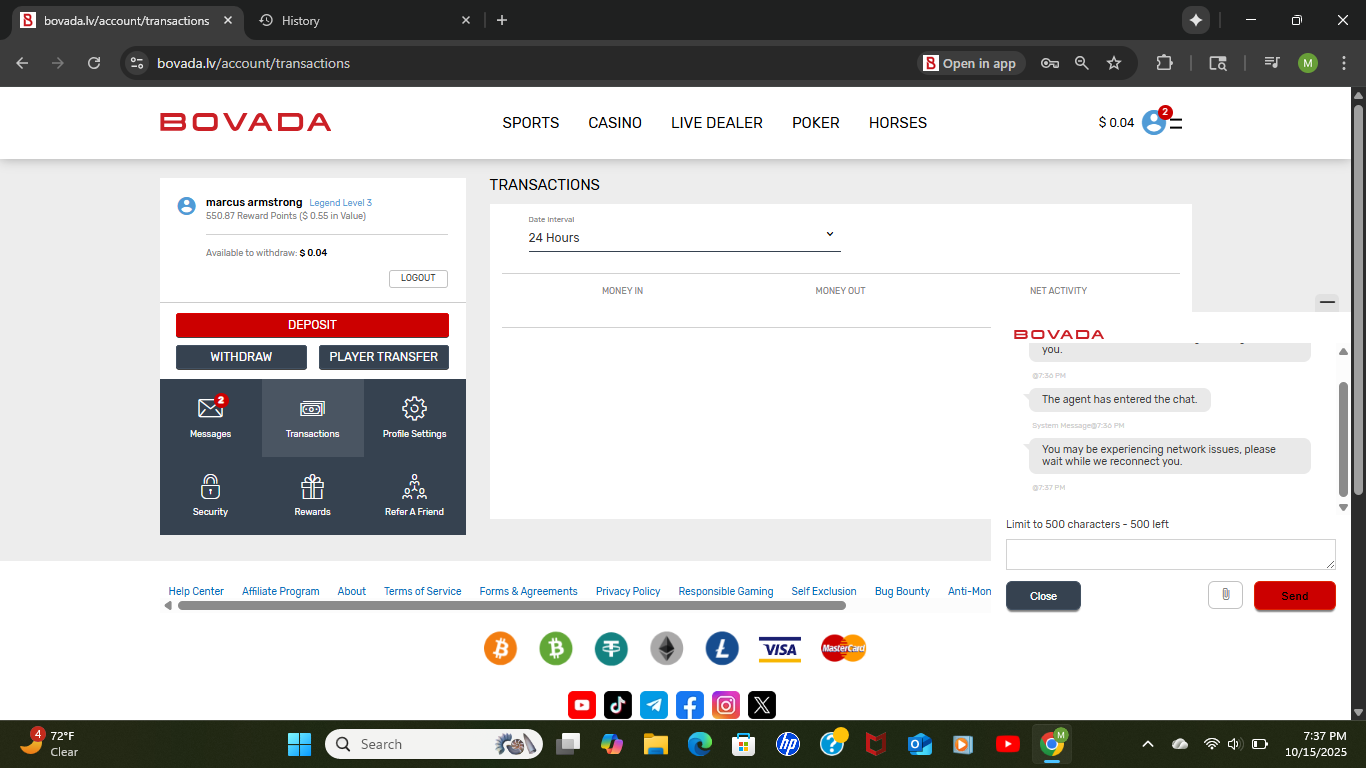This screenshot has width=1366, height=768.
Task: Open the Rewards gift icon
Action: (312, 487)
